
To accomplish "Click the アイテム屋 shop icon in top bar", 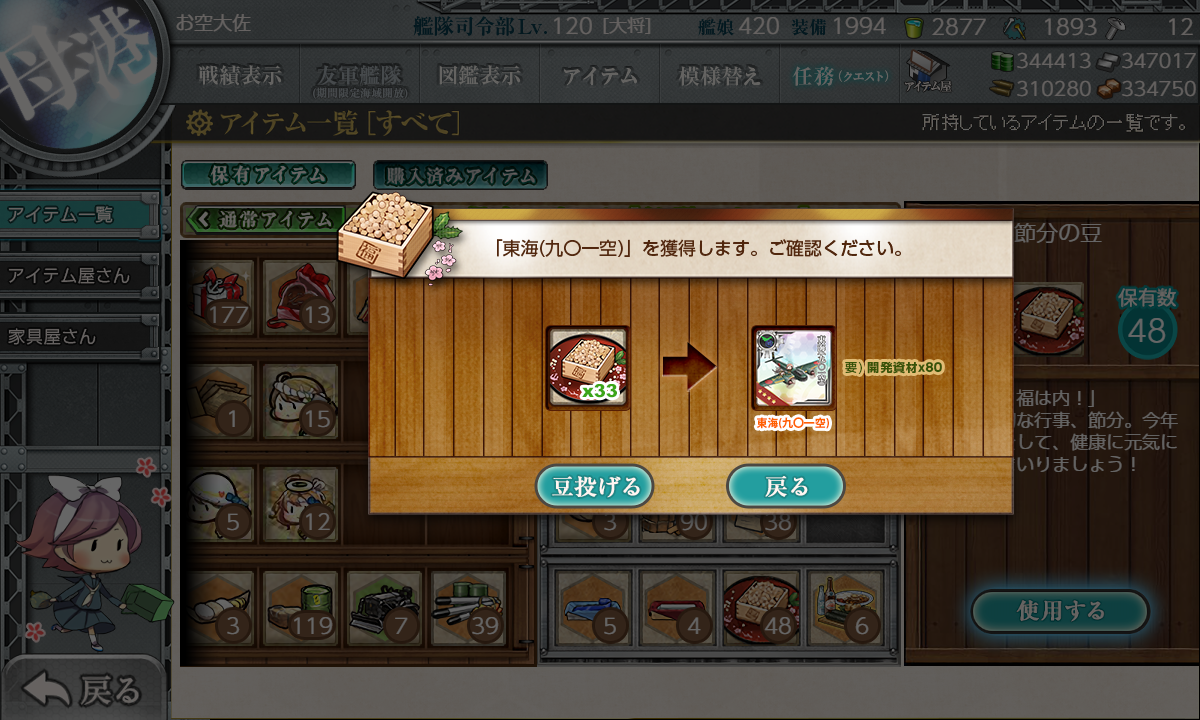I will pyautogui.click(x=927, y=72).
